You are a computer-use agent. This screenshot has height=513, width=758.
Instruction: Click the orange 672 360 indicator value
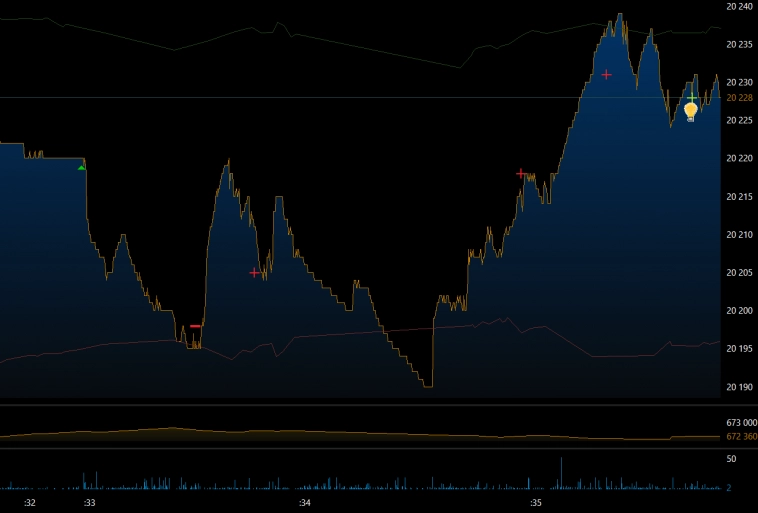pyautogui.click(x=742, y=437)
